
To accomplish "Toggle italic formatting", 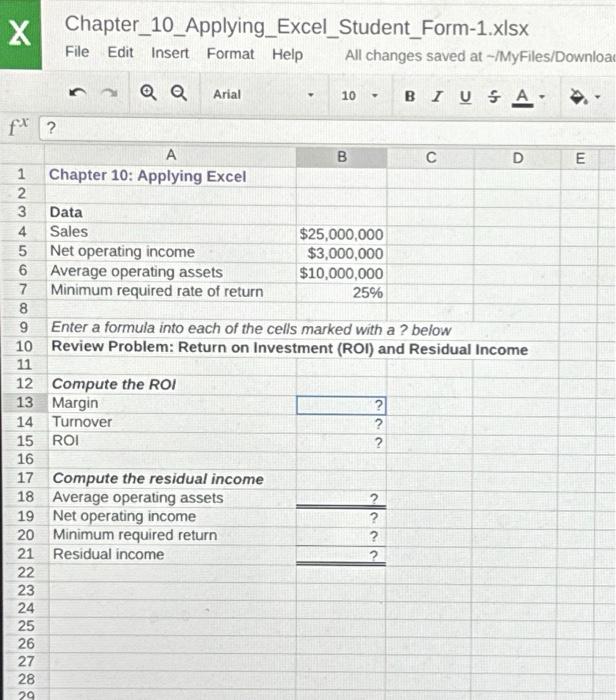I will (437, 96).
